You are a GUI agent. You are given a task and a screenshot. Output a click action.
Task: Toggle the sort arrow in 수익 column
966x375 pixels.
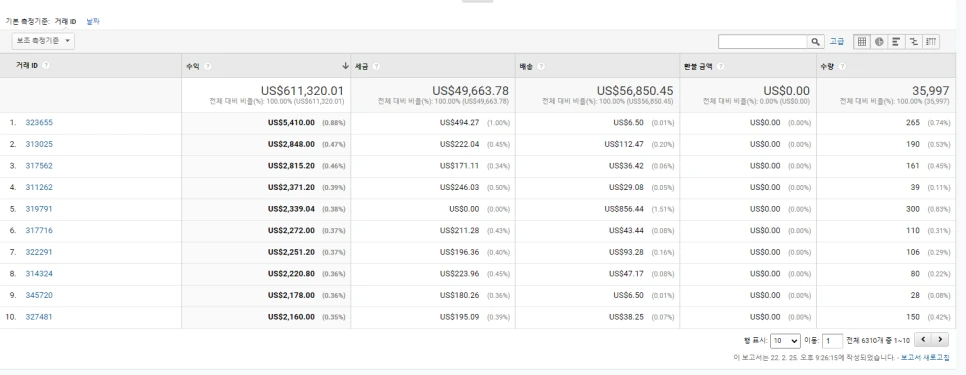(345, 66)
